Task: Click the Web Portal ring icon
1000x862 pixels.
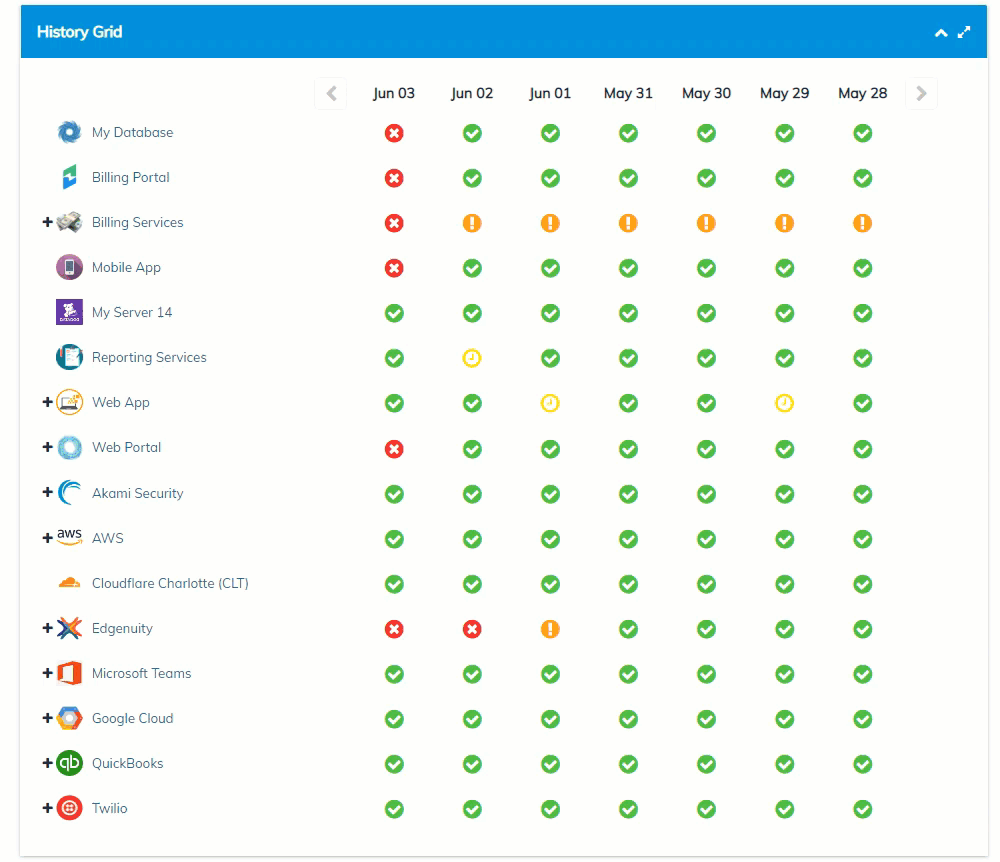Action: click(70, 448)
